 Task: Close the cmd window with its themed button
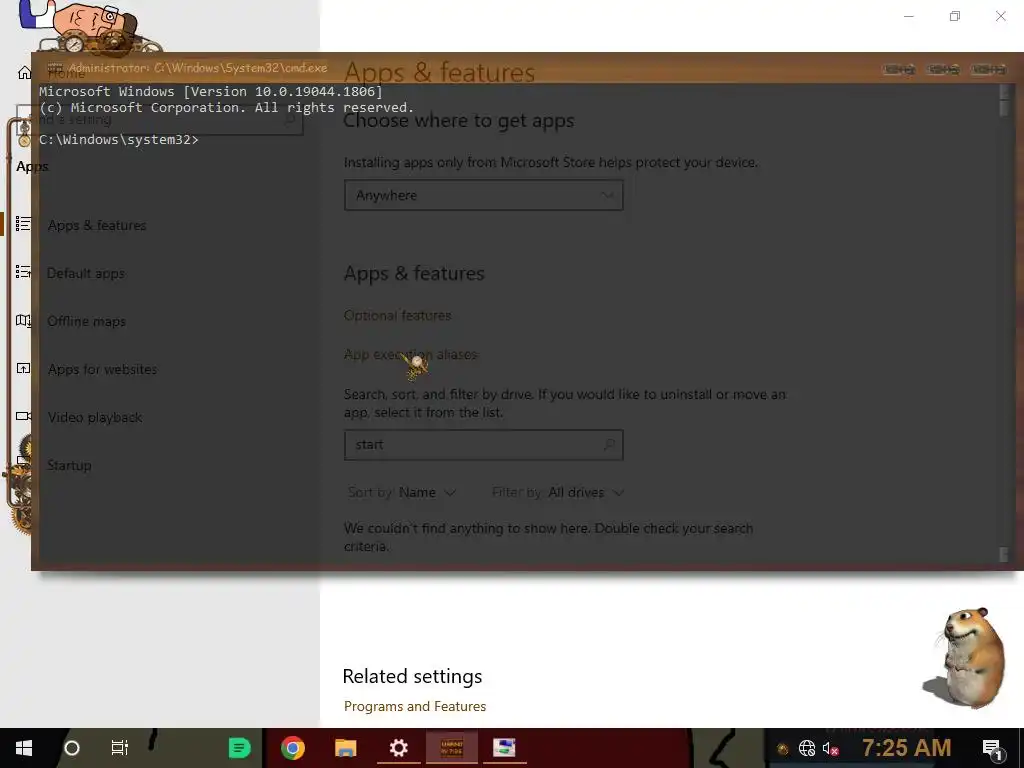[989, 69]
